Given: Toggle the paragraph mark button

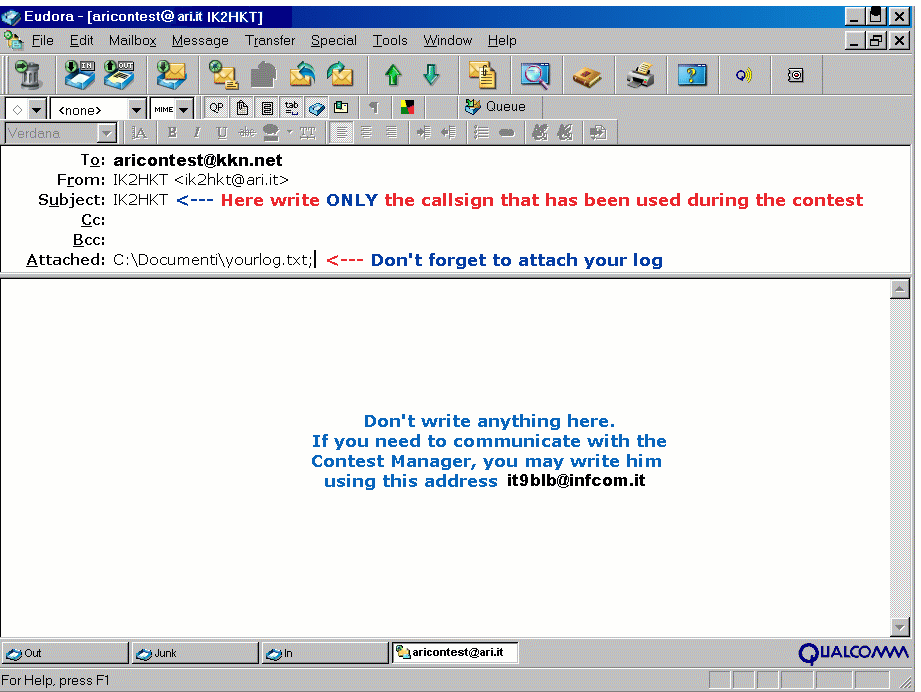Looking at the screenshot, I should pyautogui.click(x=374, y=108).
